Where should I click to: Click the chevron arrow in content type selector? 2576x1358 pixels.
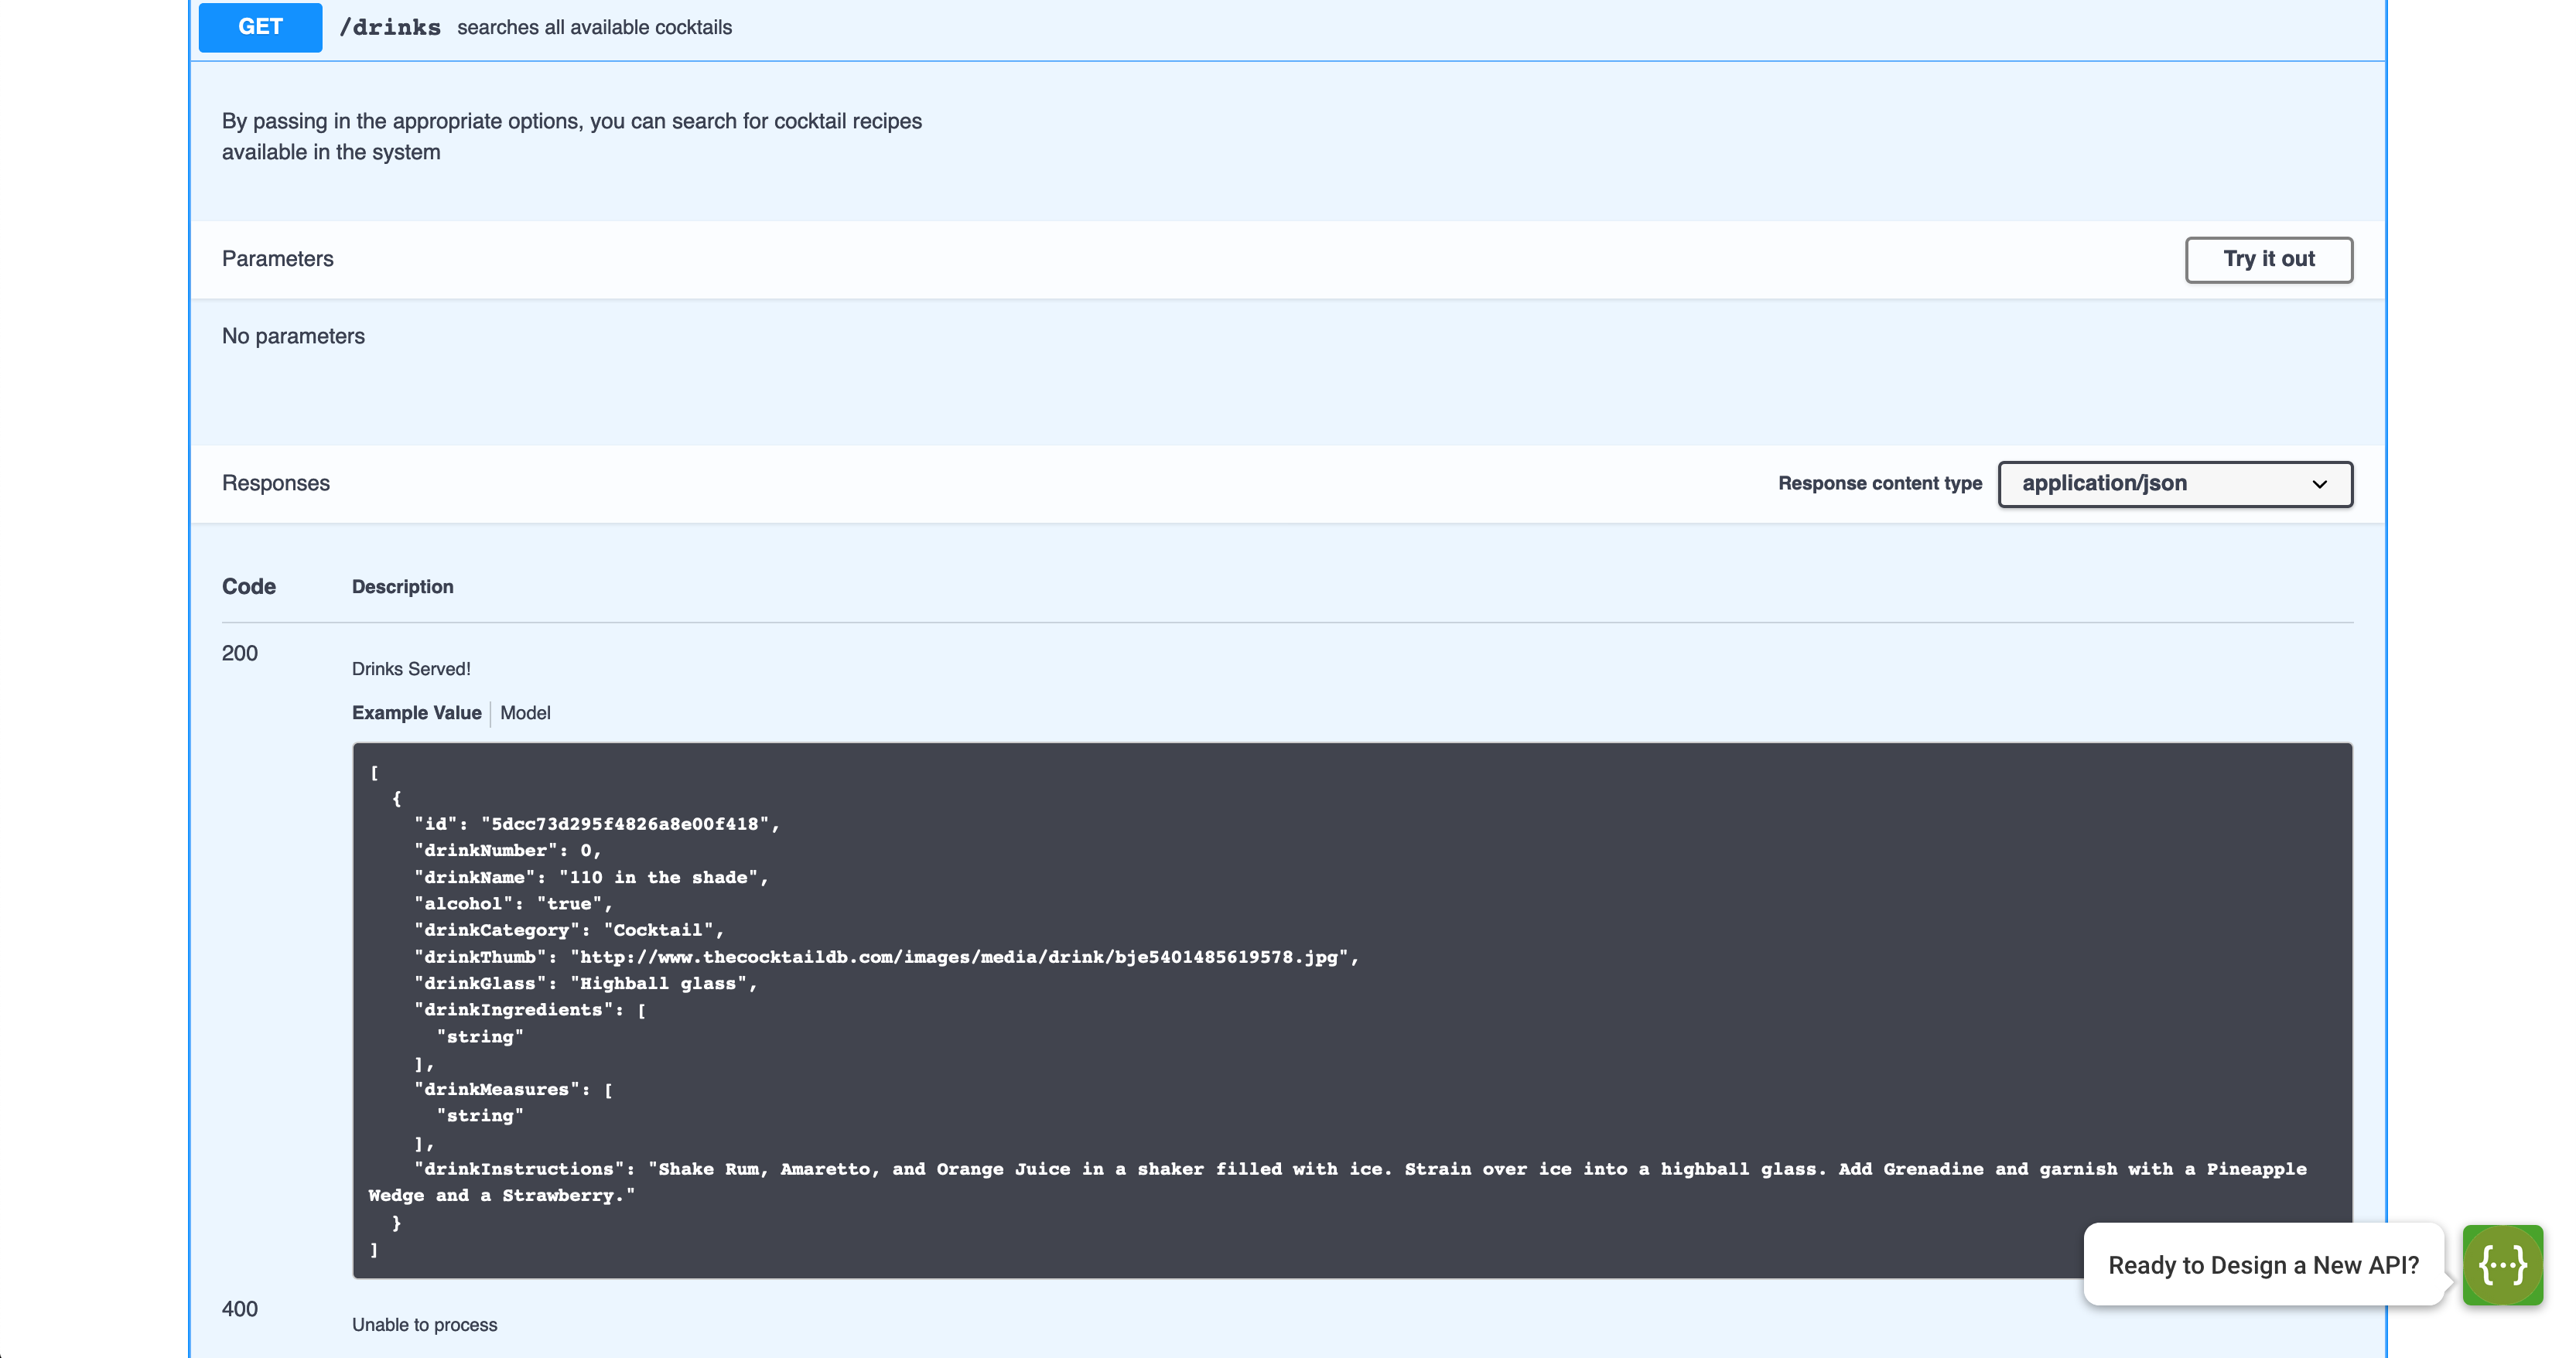point(2319,484)
